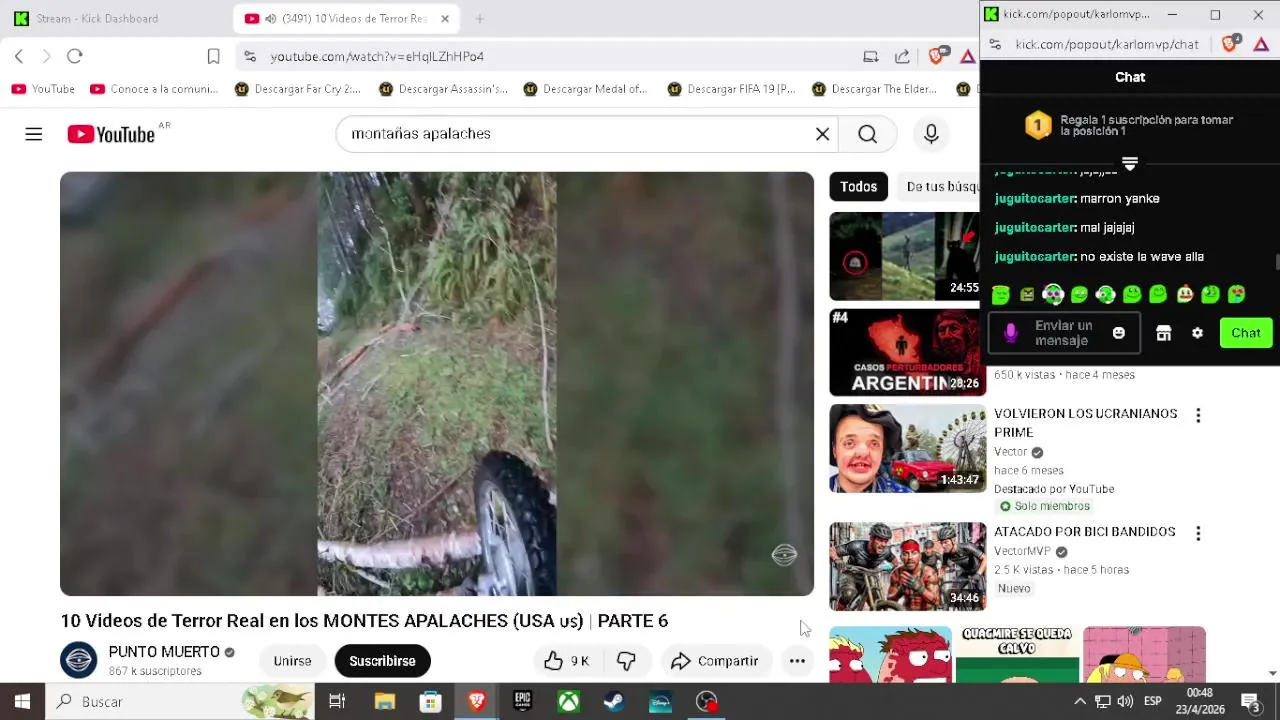Open more actions ellipsis under the video

click(797, 661)
